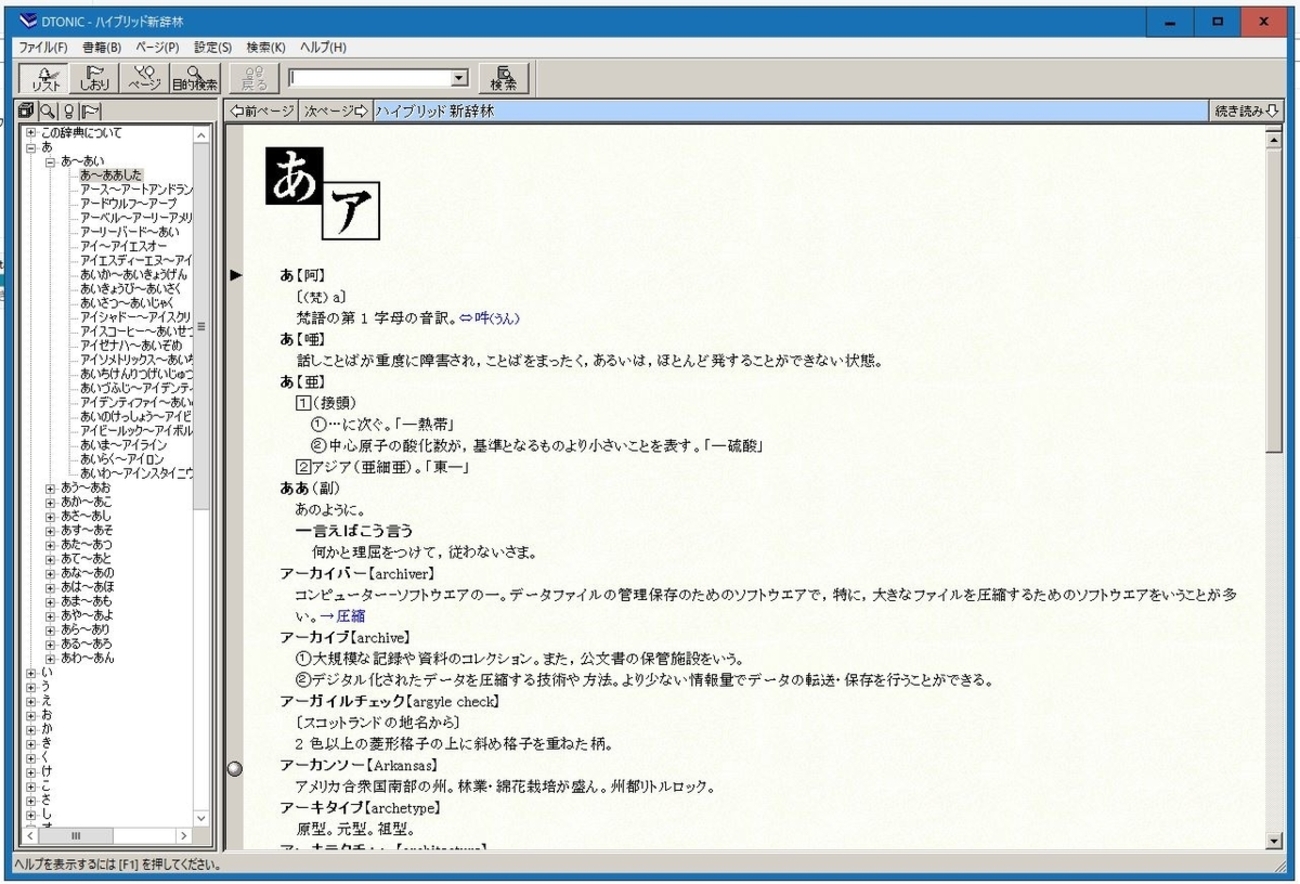The height and width of the screenshot is (884, 1300).
Task: Open the 検索(K) menu
Action: pos(266,48)
